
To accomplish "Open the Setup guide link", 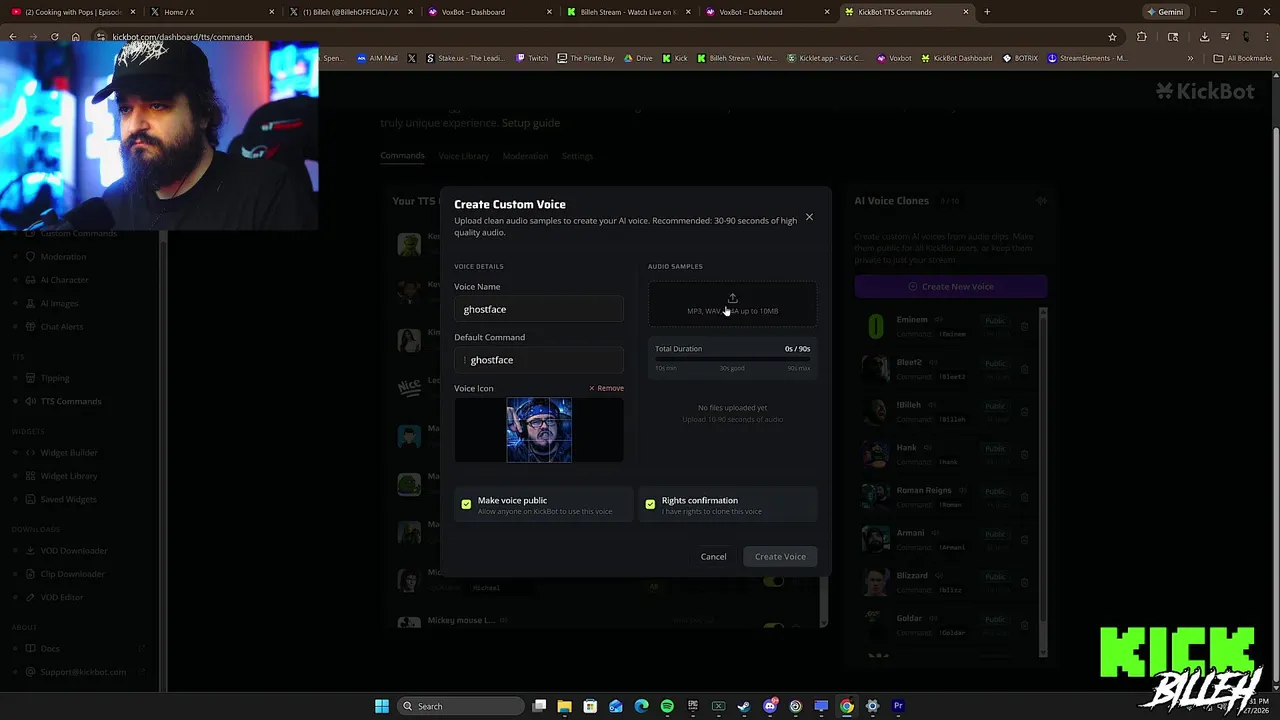I will click(531, 123).
